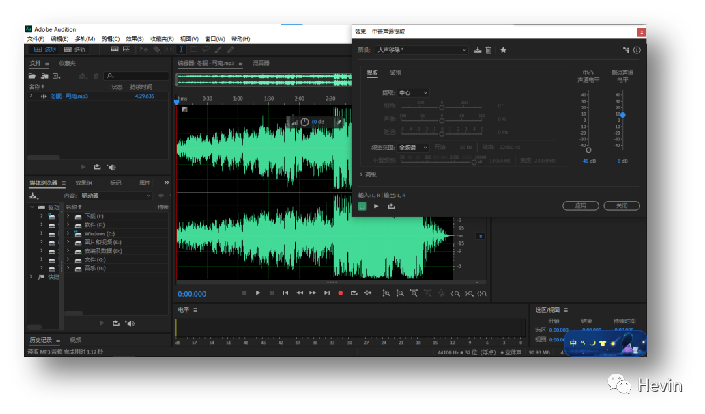Click the Import File icon
The image size is (705, 414).
[45, 76]
